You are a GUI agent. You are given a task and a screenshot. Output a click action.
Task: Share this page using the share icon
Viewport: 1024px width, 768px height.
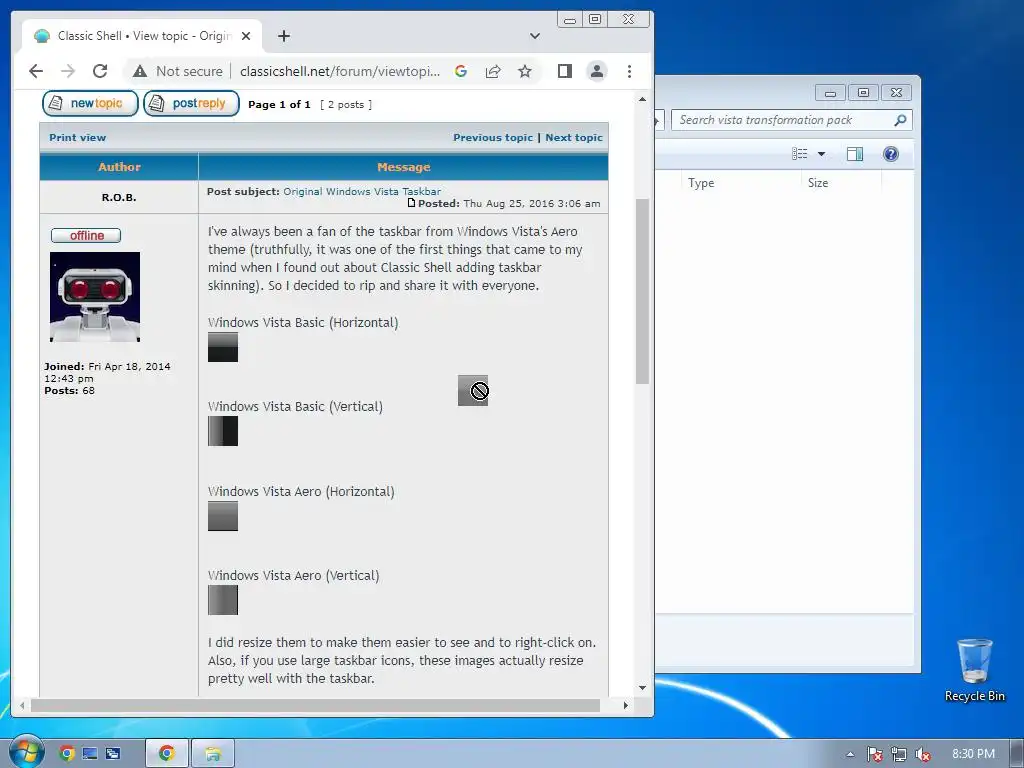point(493,71)
